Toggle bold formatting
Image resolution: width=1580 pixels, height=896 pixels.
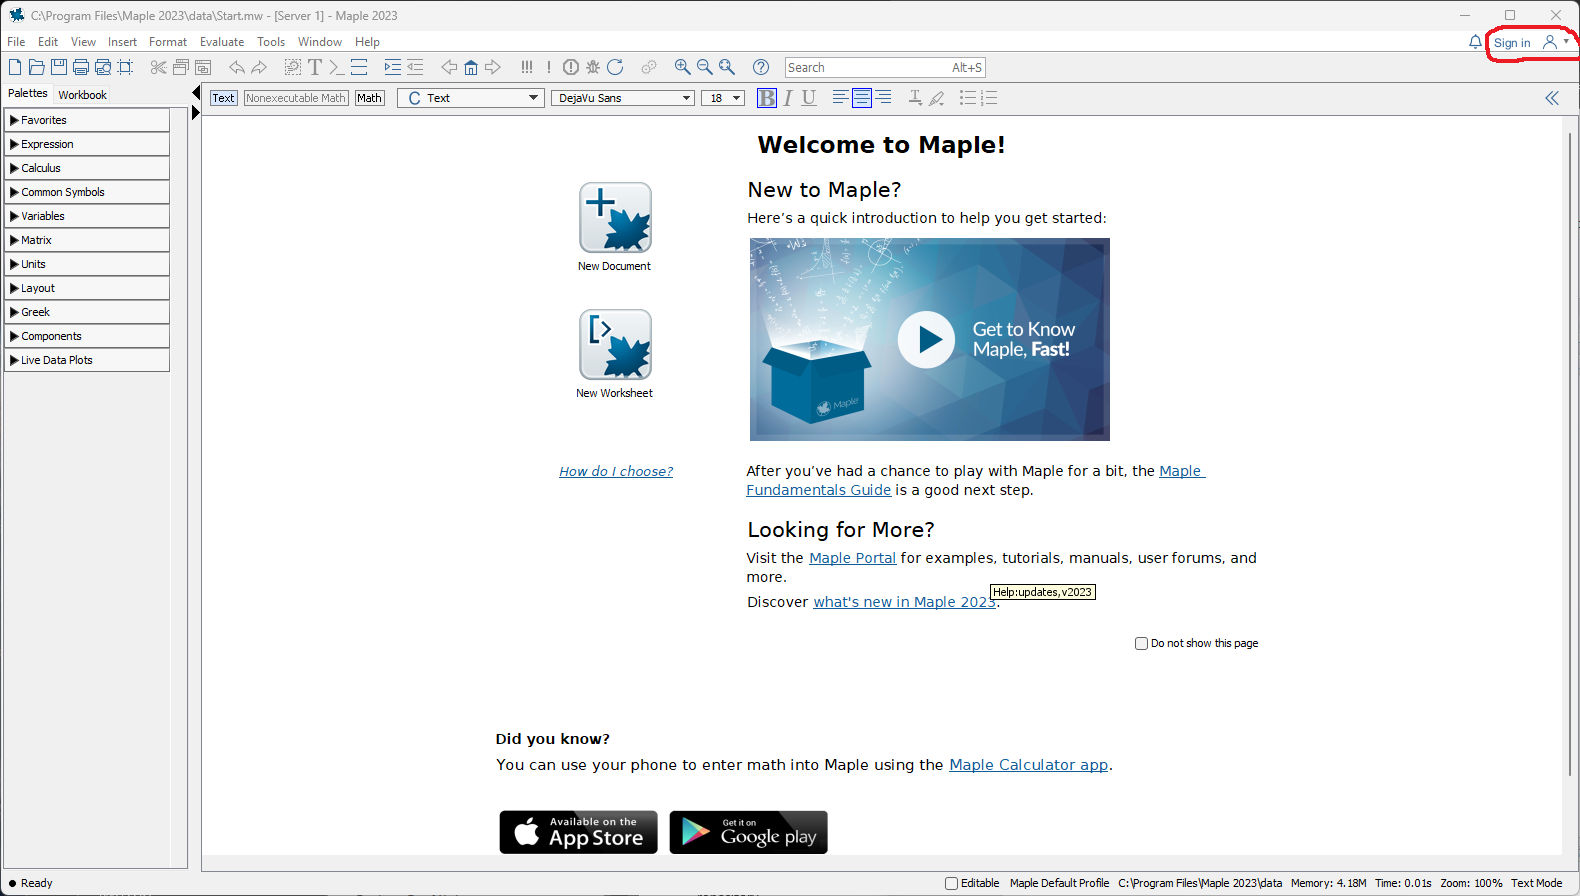coord(767,98)
